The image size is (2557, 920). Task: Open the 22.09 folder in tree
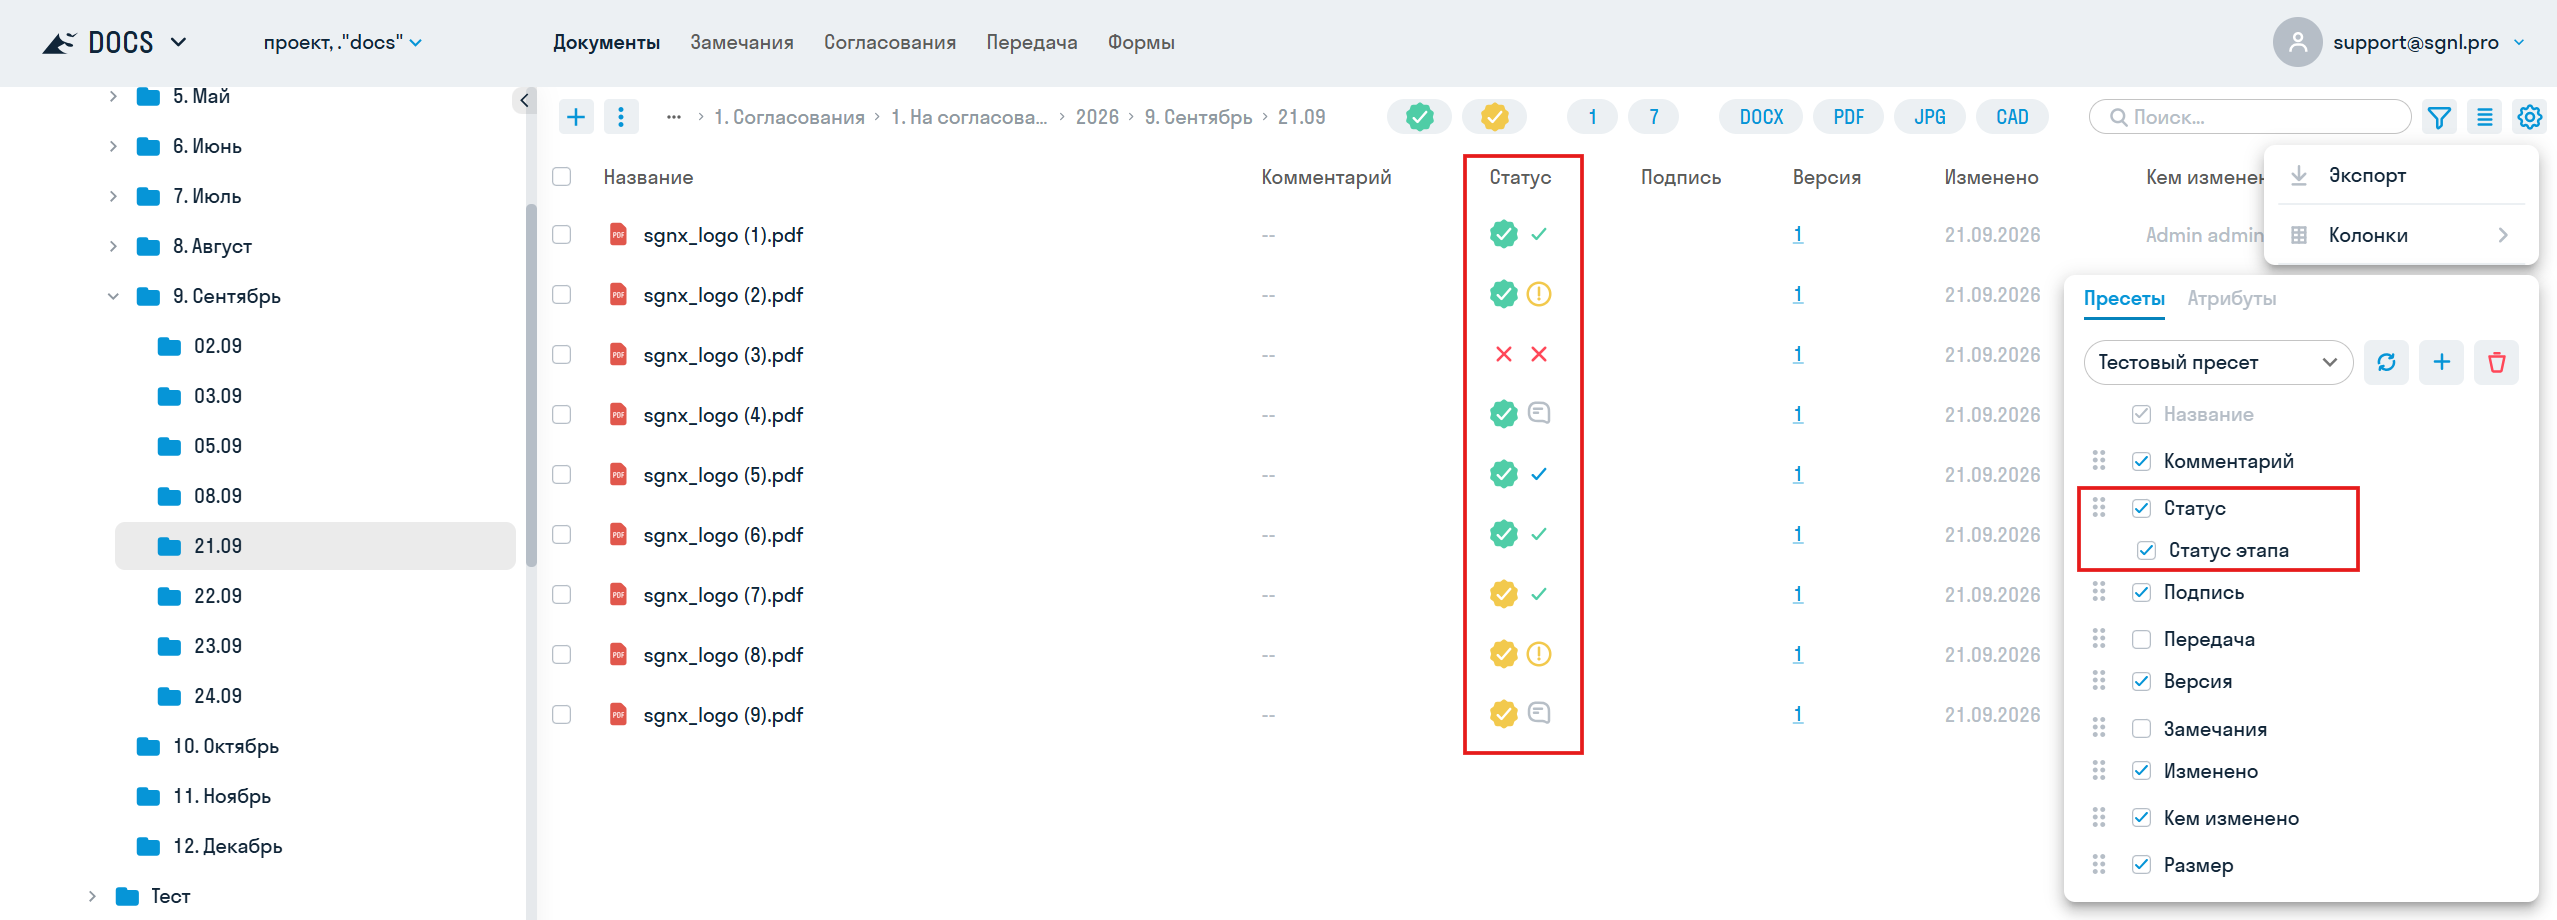click(x=218, y=596)
